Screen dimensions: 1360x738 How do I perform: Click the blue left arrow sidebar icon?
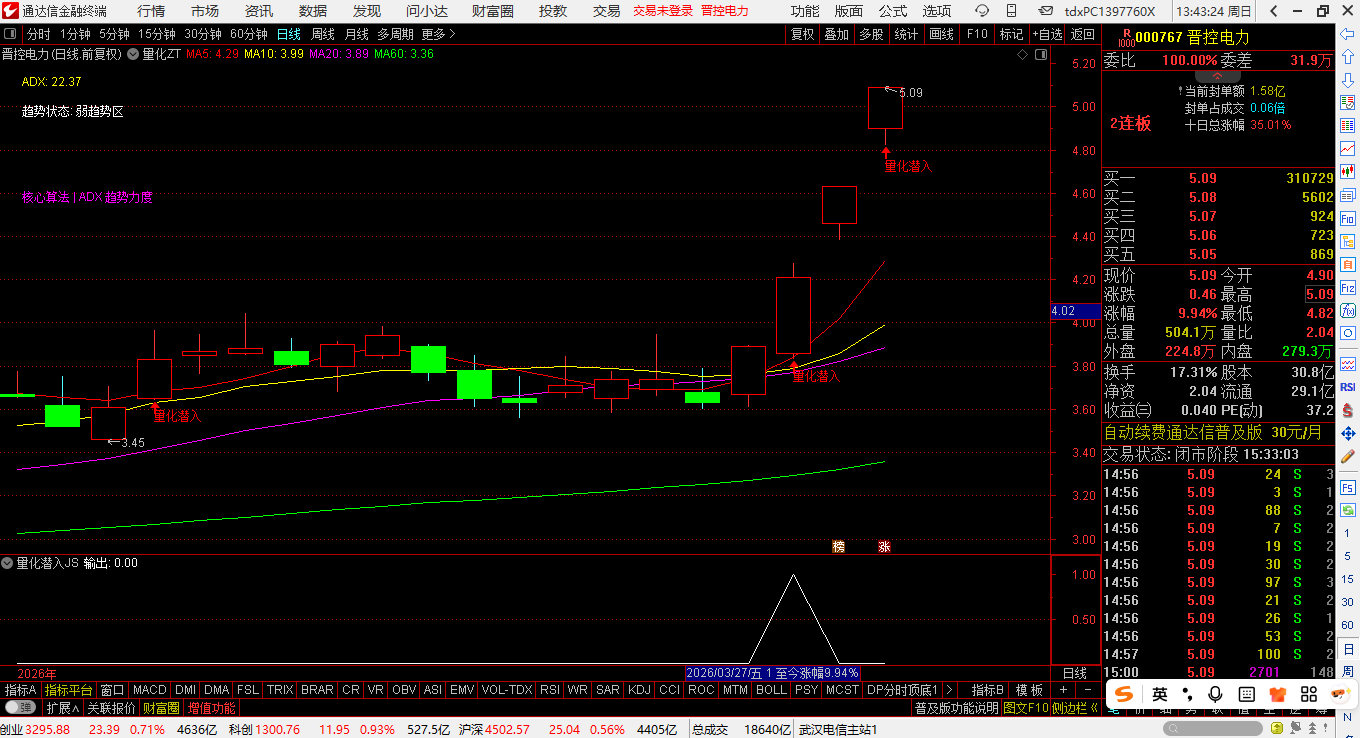tap(1347, 34)
